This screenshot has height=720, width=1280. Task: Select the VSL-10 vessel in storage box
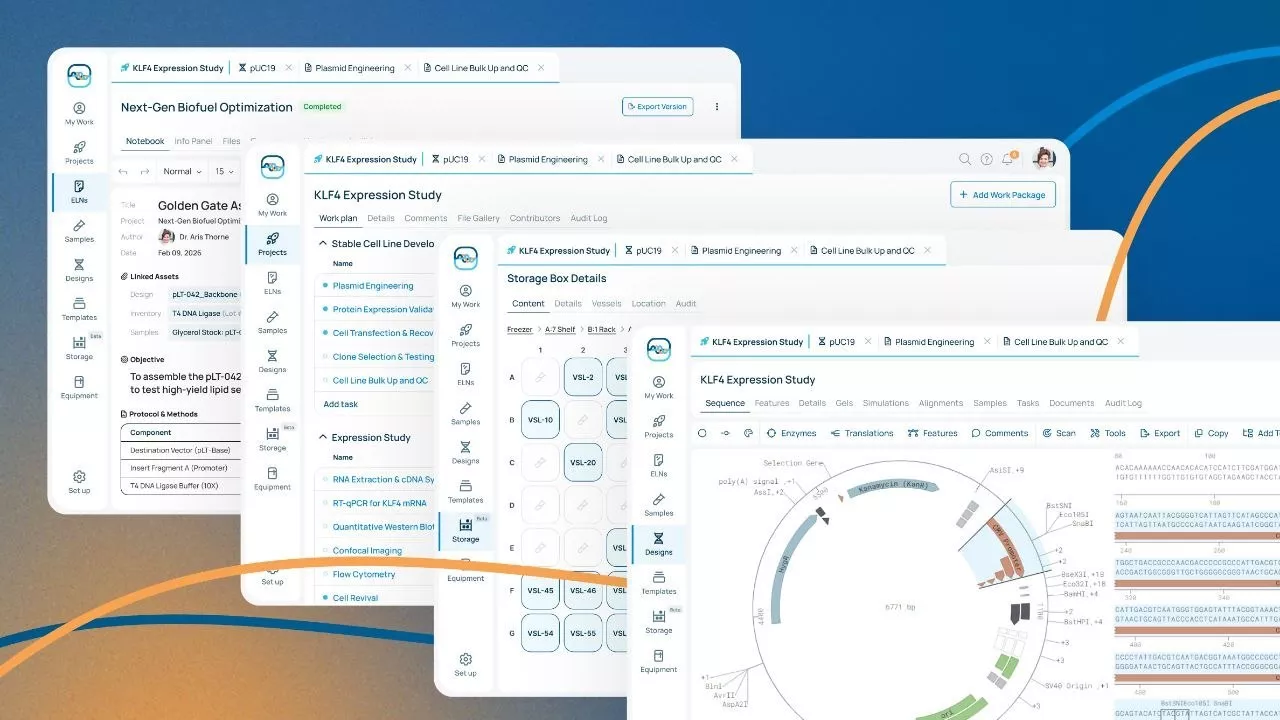[540, 420]
